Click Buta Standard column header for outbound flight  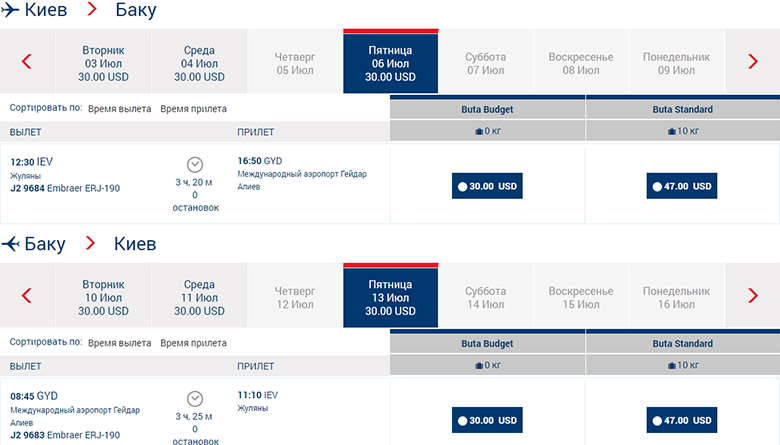682,109
